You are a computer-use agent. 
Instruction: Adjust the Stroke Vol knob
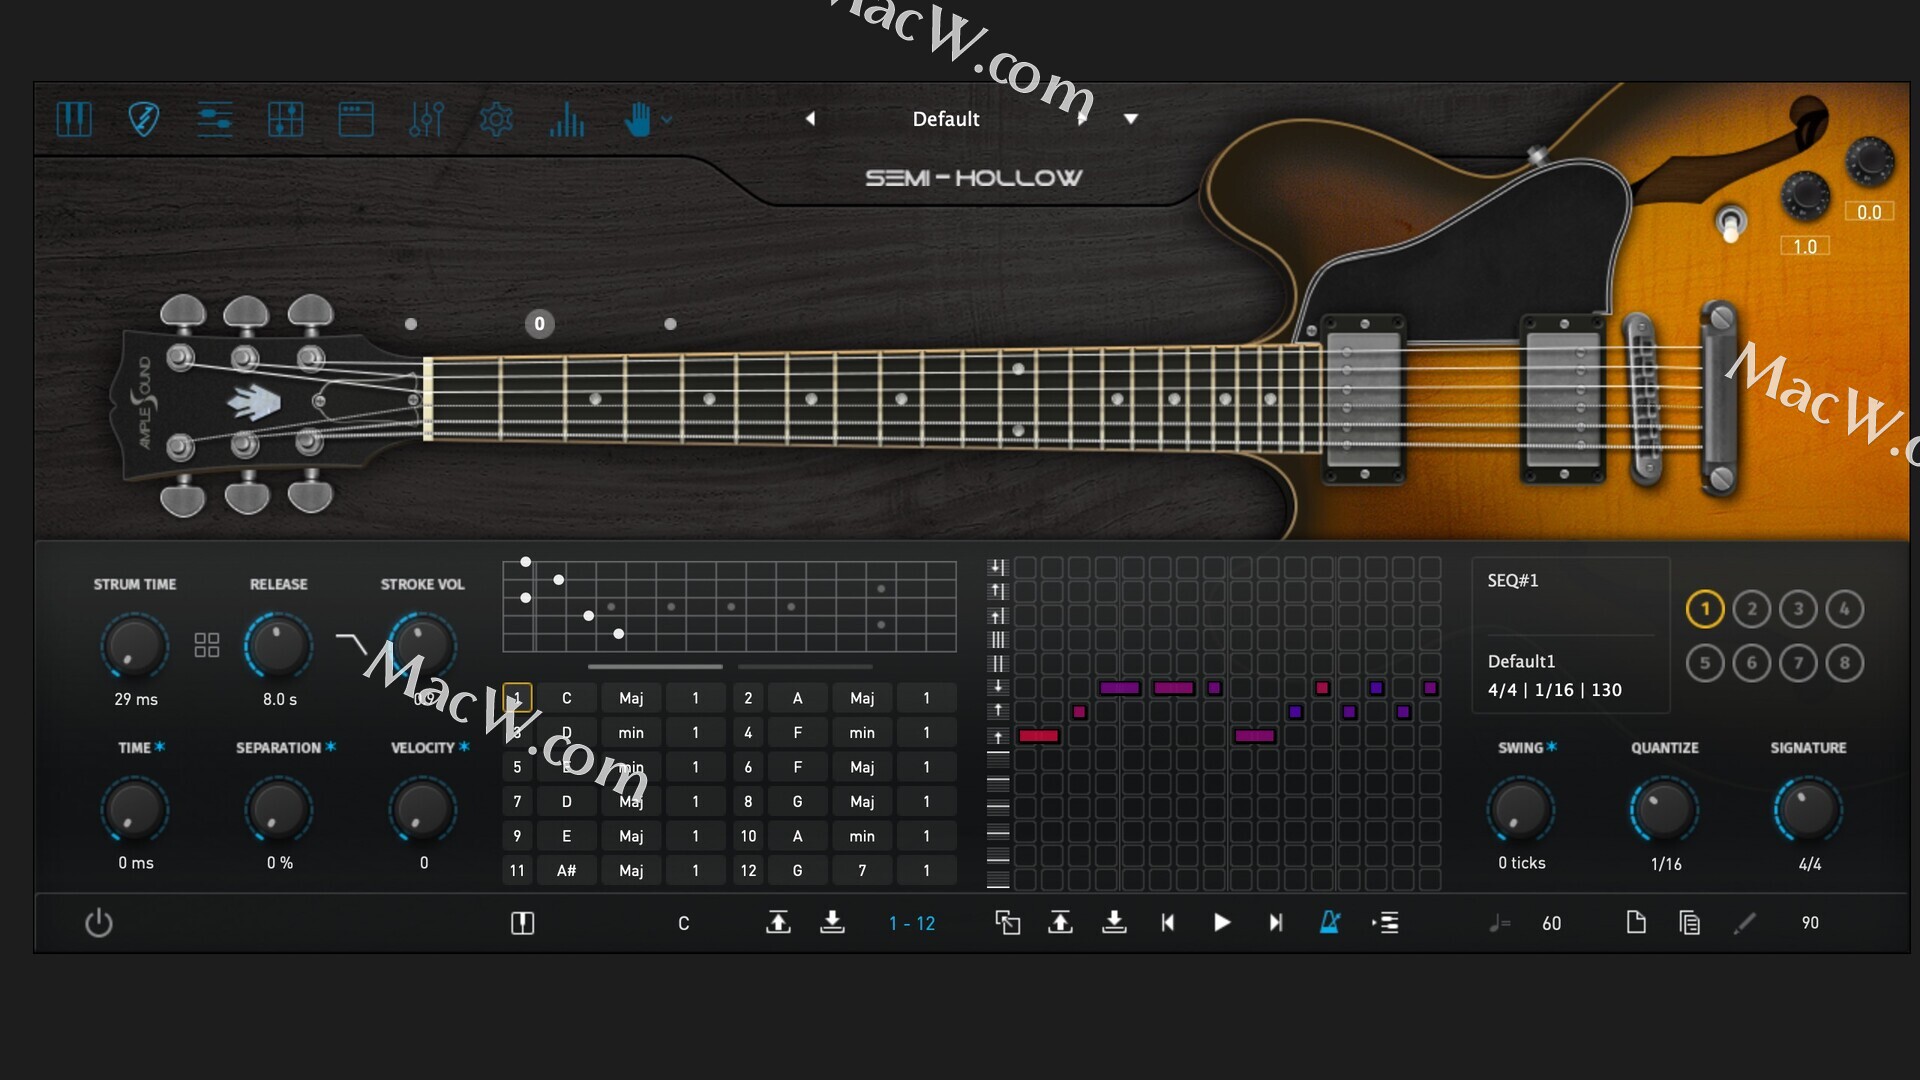pyautogui.click(x=423, y=646)
